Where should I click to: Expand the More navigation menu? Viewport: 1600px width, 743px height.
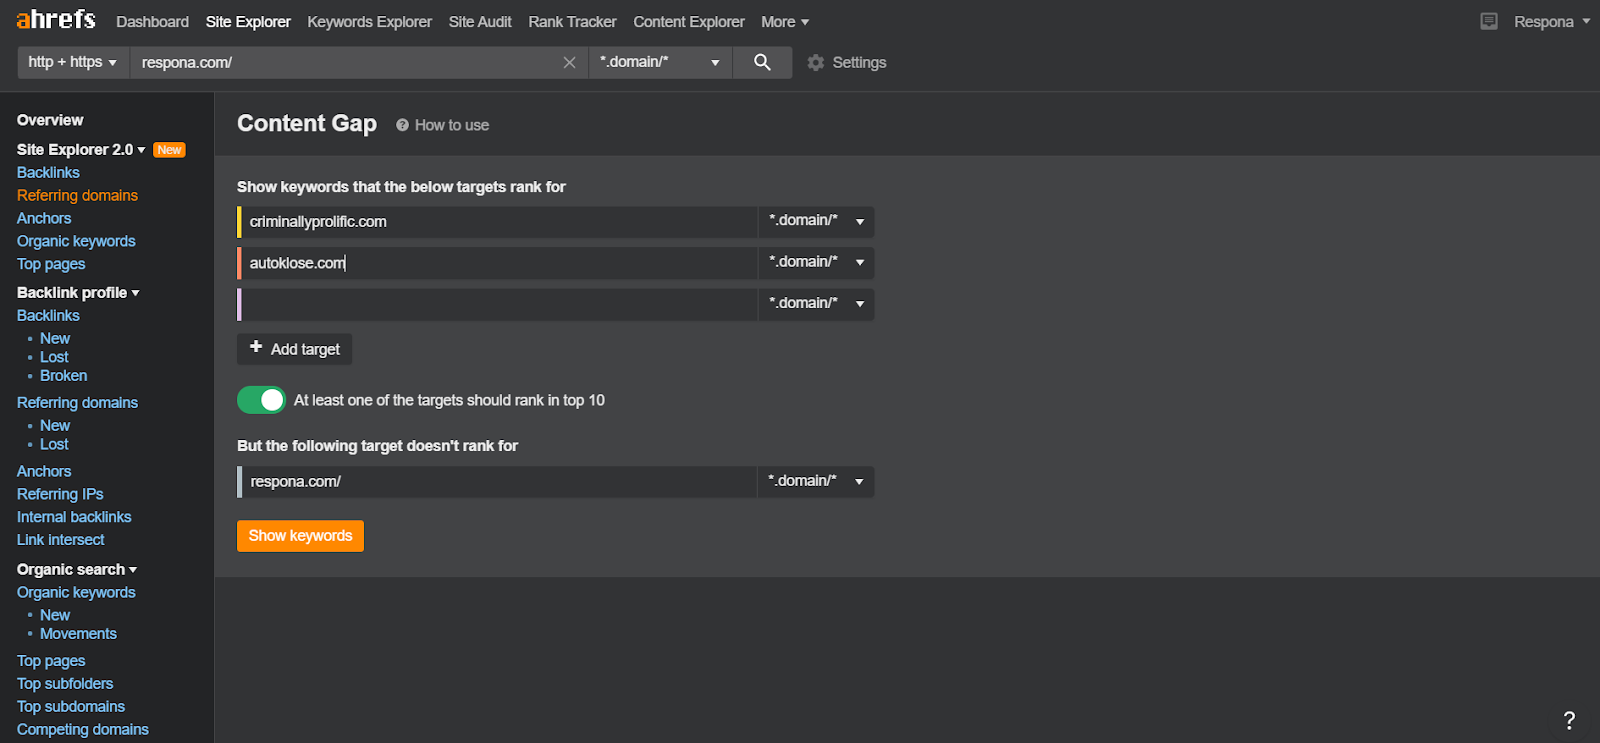coord(785,21)
